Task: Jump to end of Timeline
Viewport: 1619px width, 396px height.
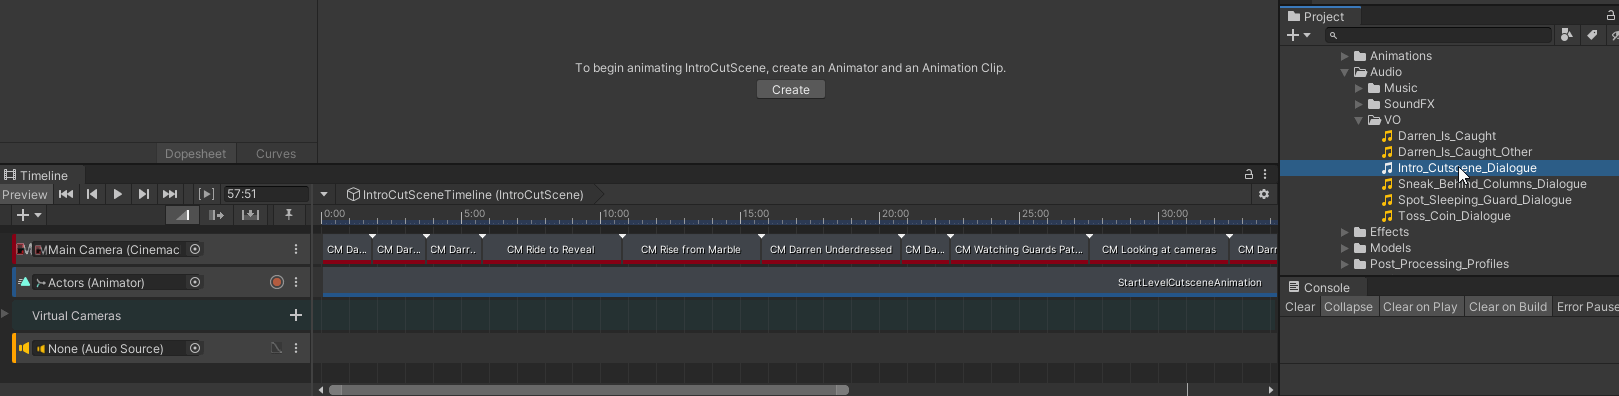Action: (170, 194)
